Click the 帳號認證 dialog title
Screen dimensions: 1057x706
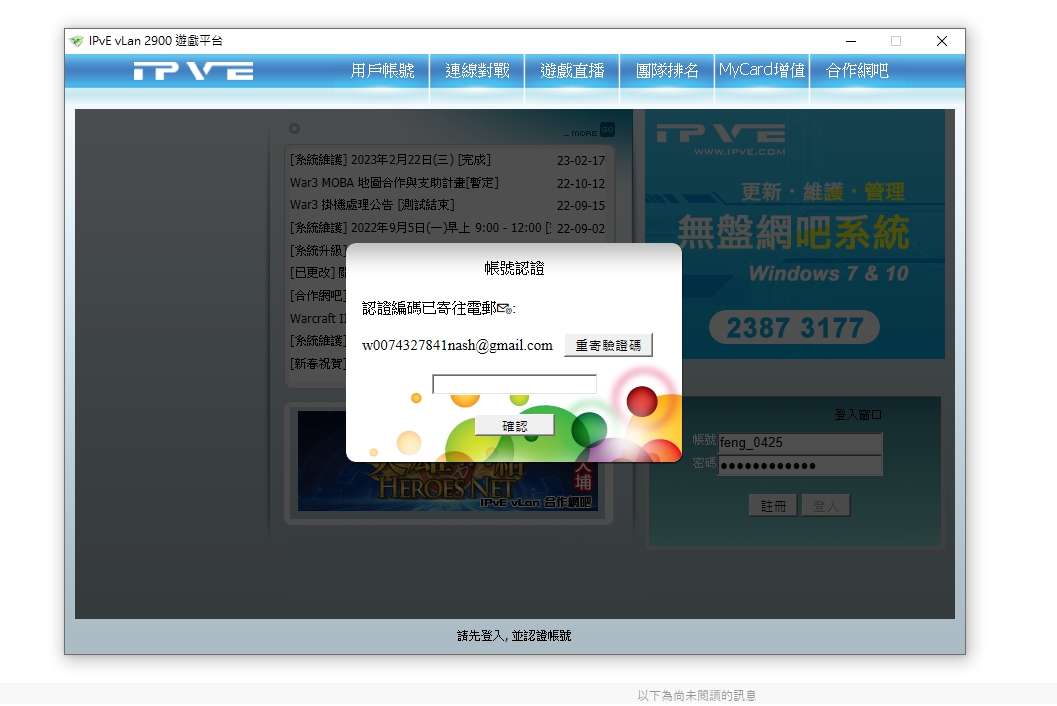(514, 268)
